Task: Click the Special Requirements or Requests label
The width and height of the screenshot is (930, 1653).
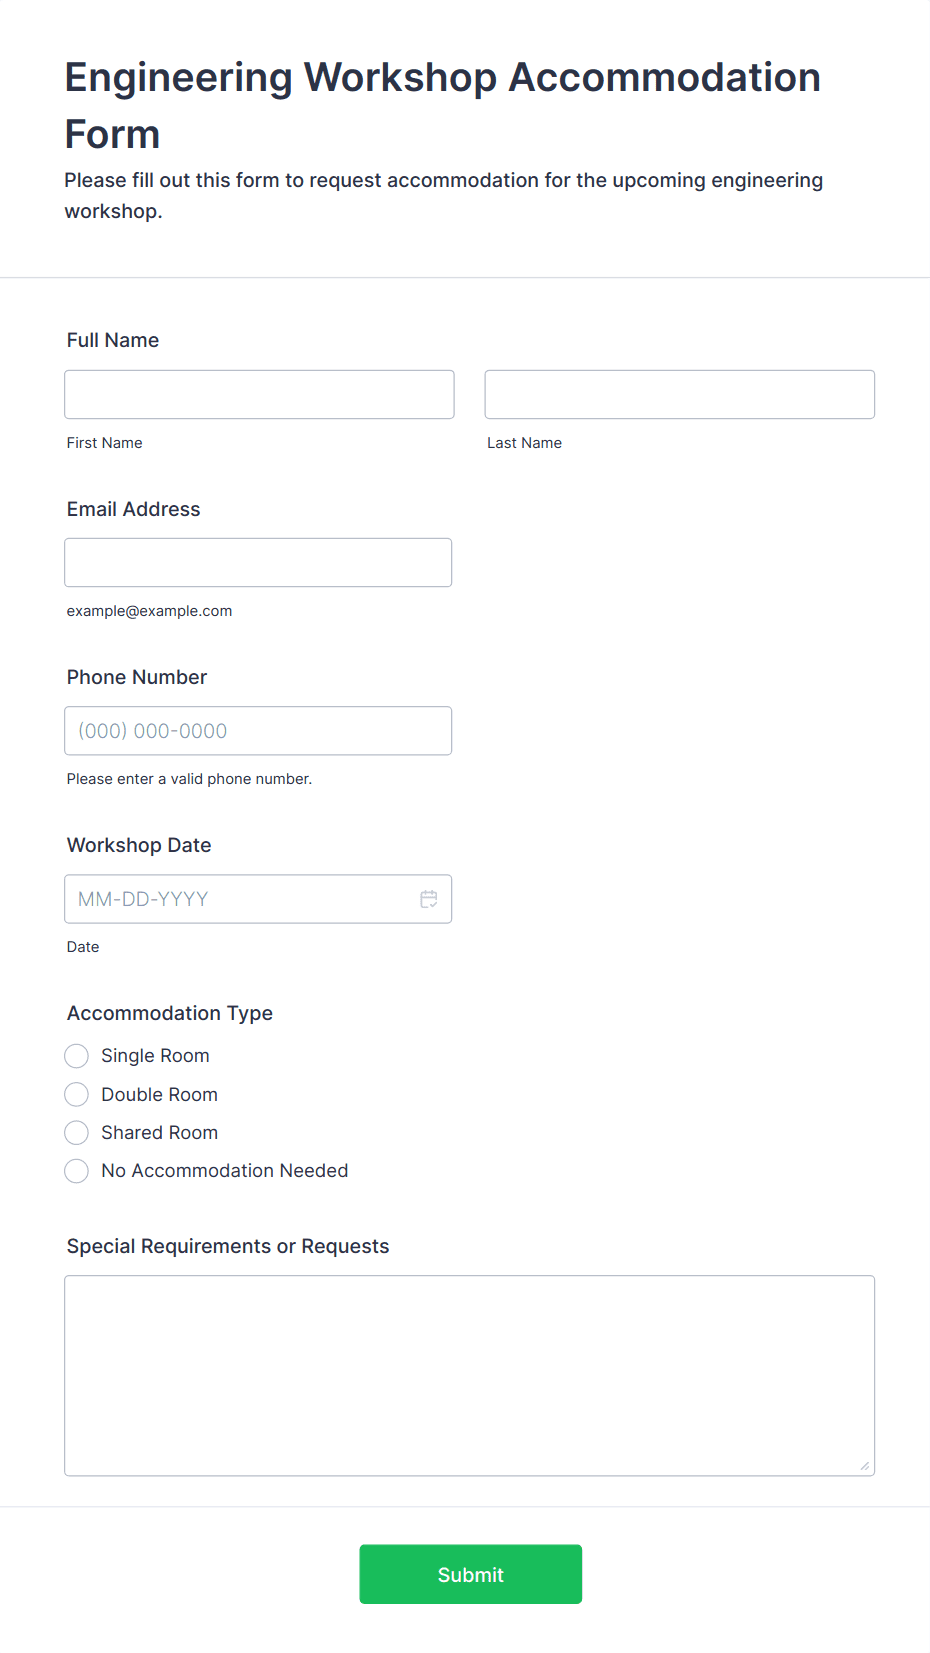Action: [x=228, y=1246]
